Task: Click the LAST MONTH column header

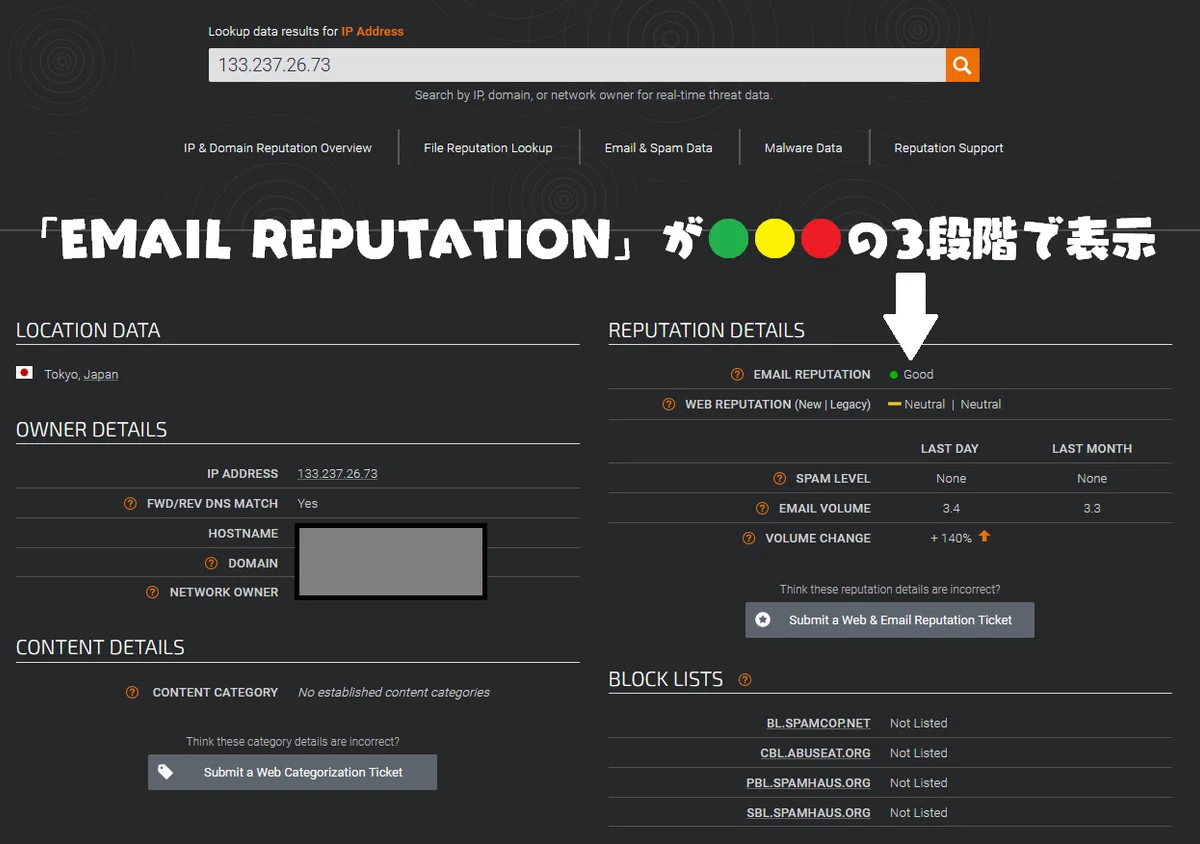Action: pos(1092,449)
